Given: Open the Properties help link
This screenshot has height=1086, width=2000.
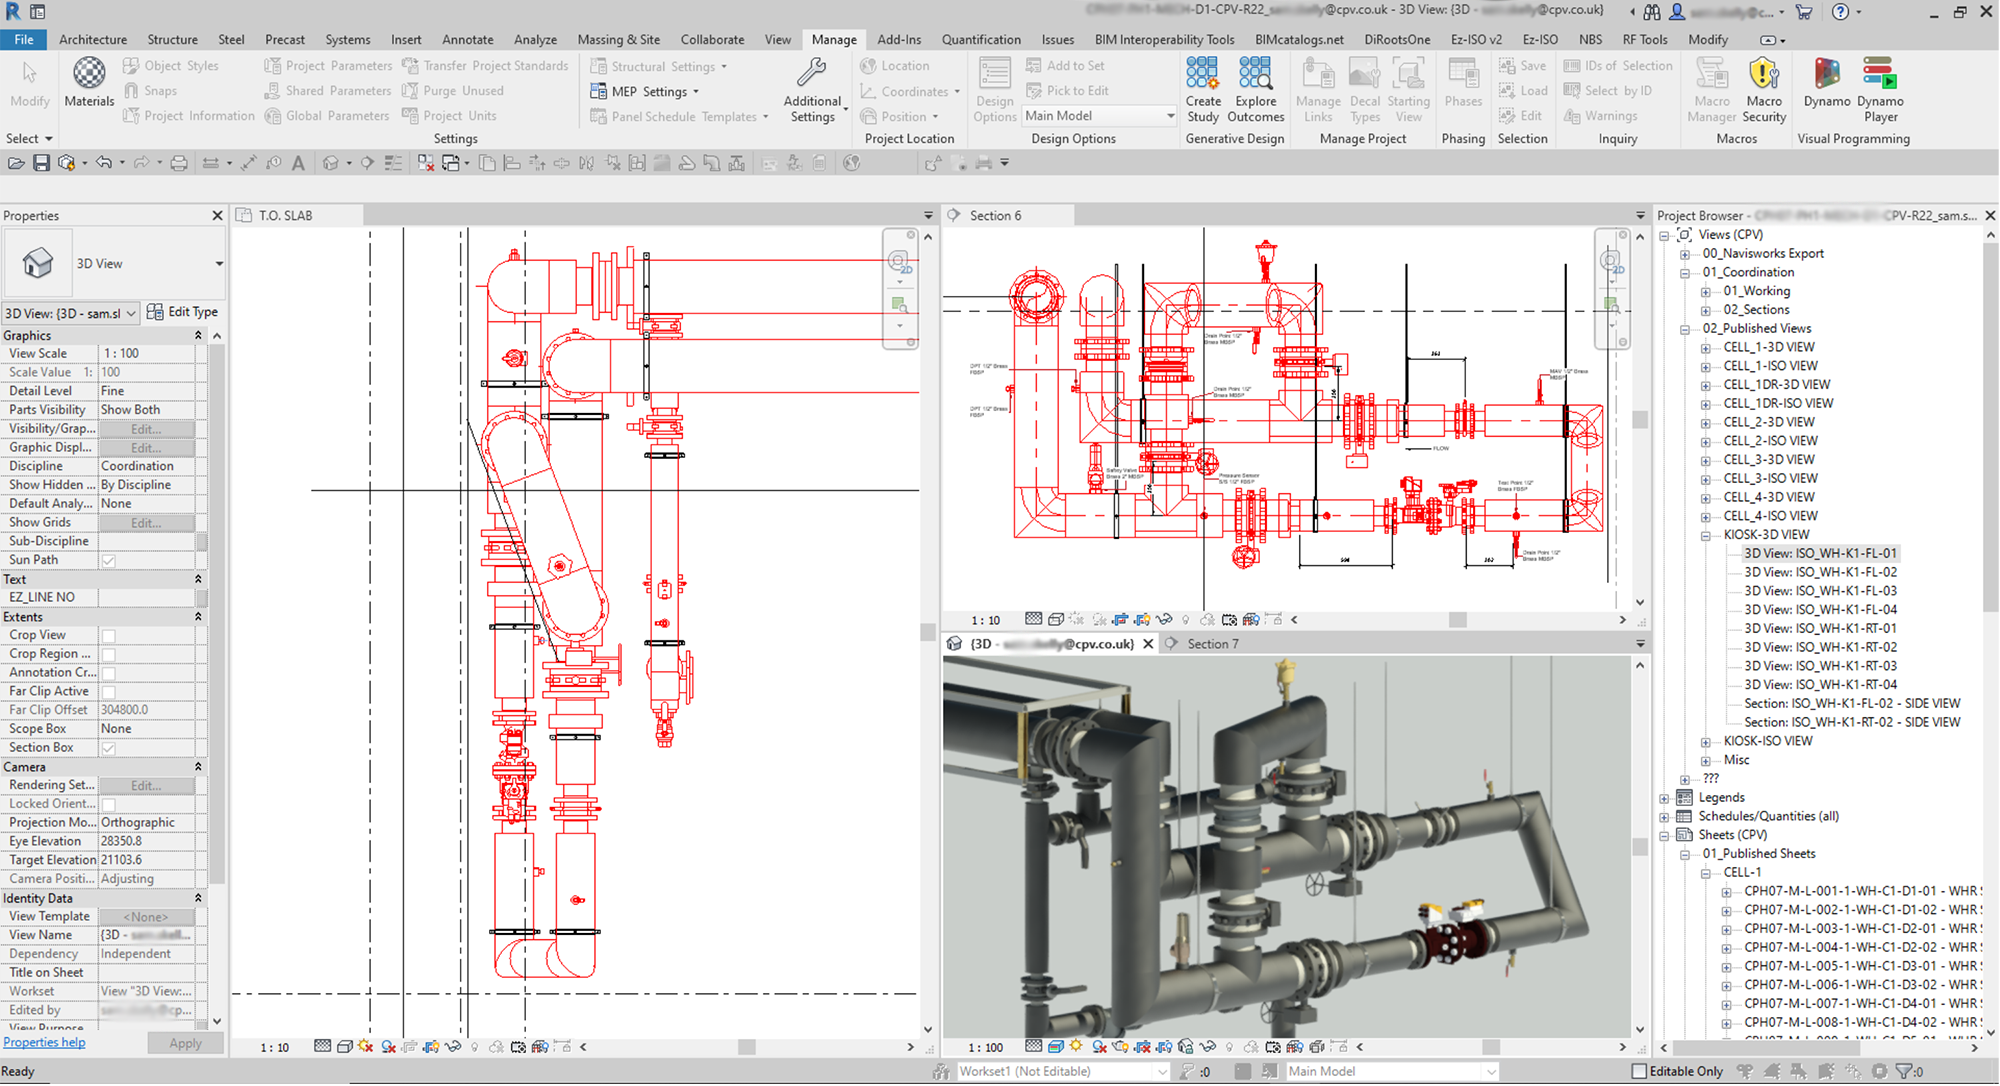Looking at the screenshot, I should click(x=44, y=1042).
